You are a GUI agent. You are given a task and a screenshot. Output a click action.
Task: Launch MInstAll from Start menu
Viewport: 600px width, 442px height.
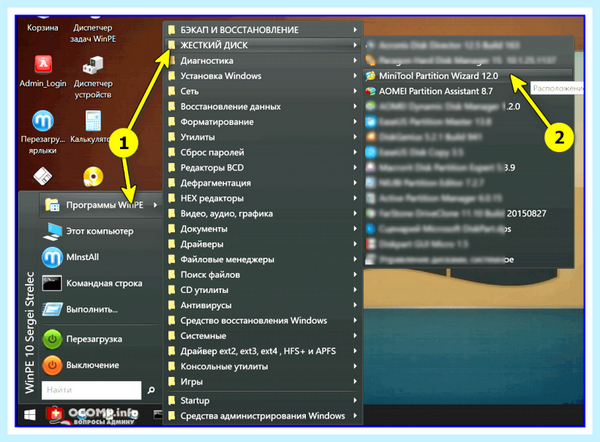coord(101,257)
